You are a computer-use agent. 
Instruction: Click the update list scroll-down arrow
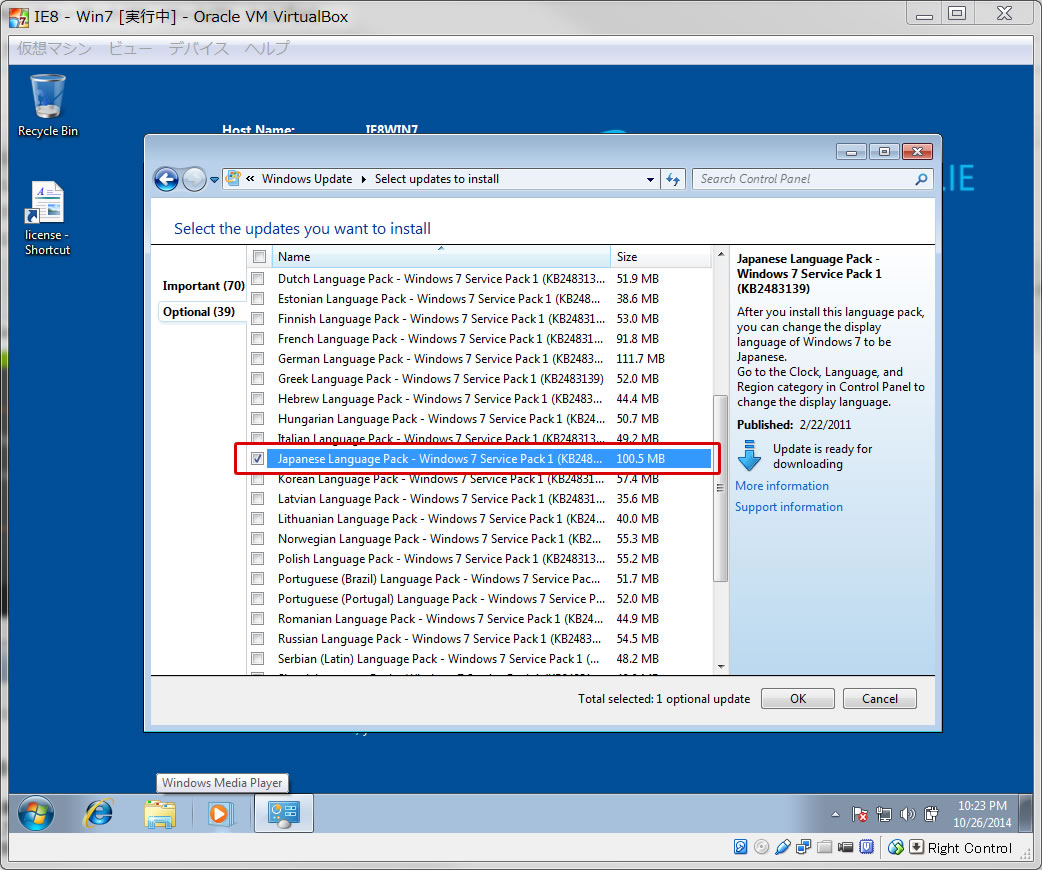[x=720, y=667]
